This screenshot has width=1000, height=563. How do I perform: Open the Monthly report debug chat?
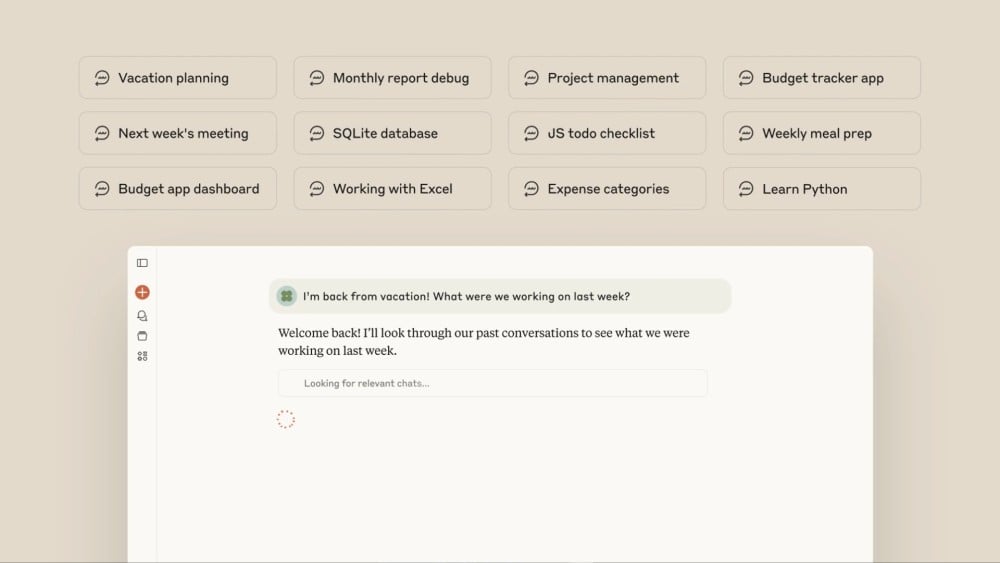pyautogui.click(x=392, y=78)
